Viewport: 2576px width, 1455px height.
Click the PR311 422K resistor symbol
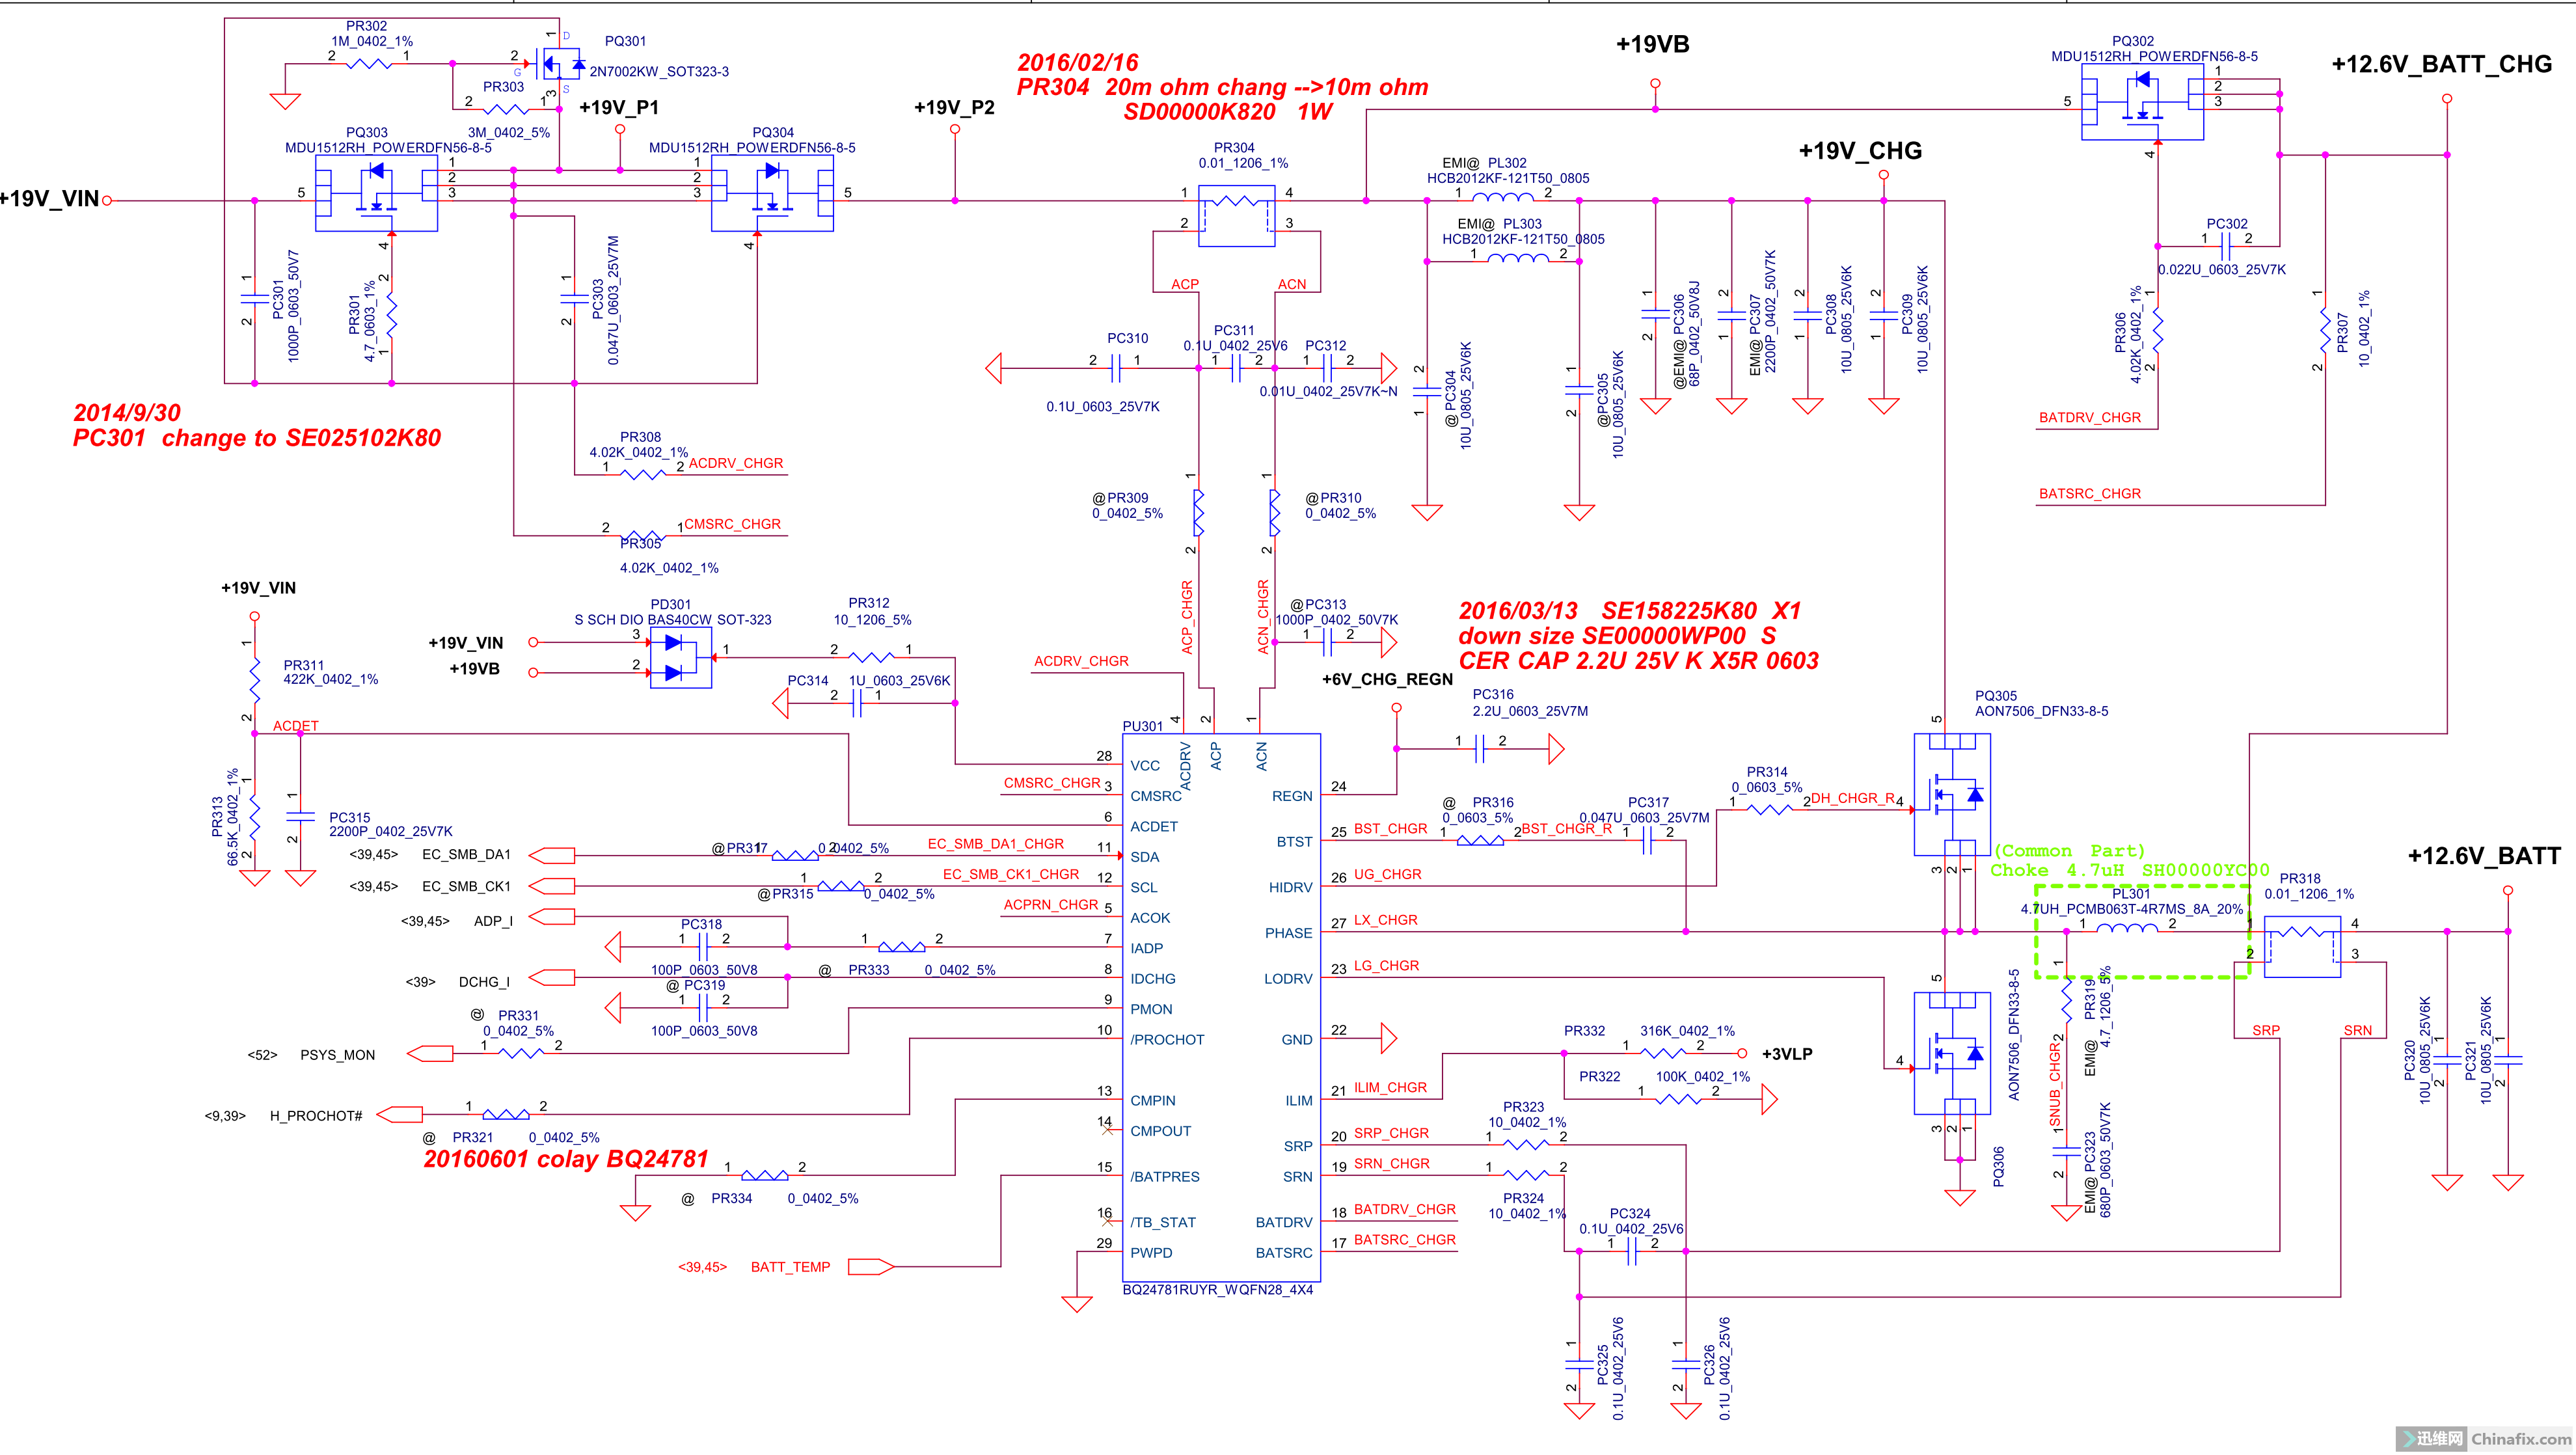pos(255,680)
